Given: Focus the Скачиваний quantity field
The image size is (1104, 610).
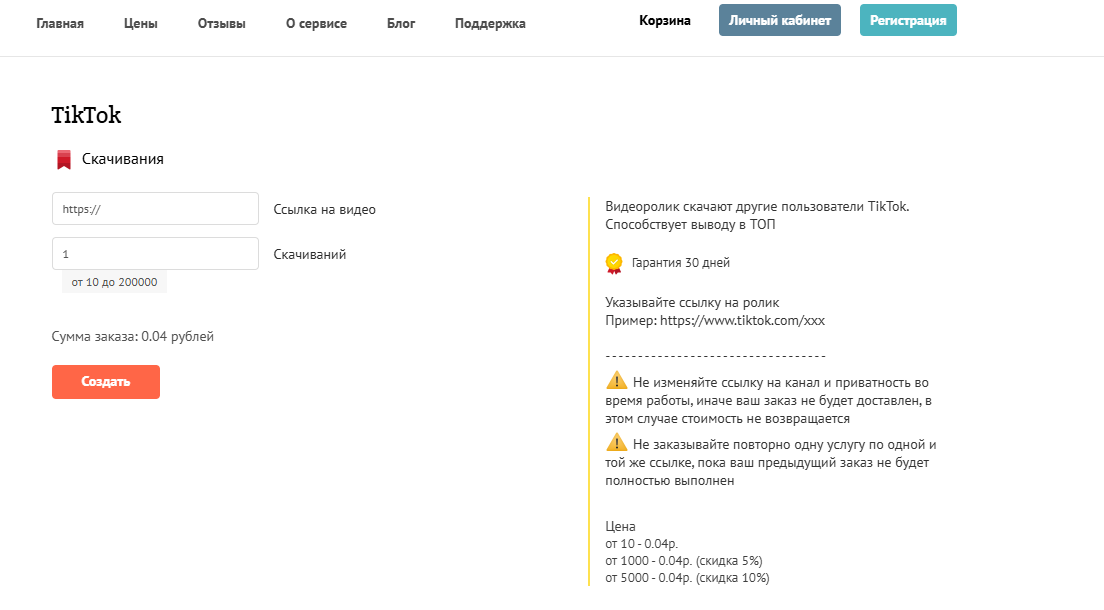Looking at the screenshot, I should [x=155, y=254].
